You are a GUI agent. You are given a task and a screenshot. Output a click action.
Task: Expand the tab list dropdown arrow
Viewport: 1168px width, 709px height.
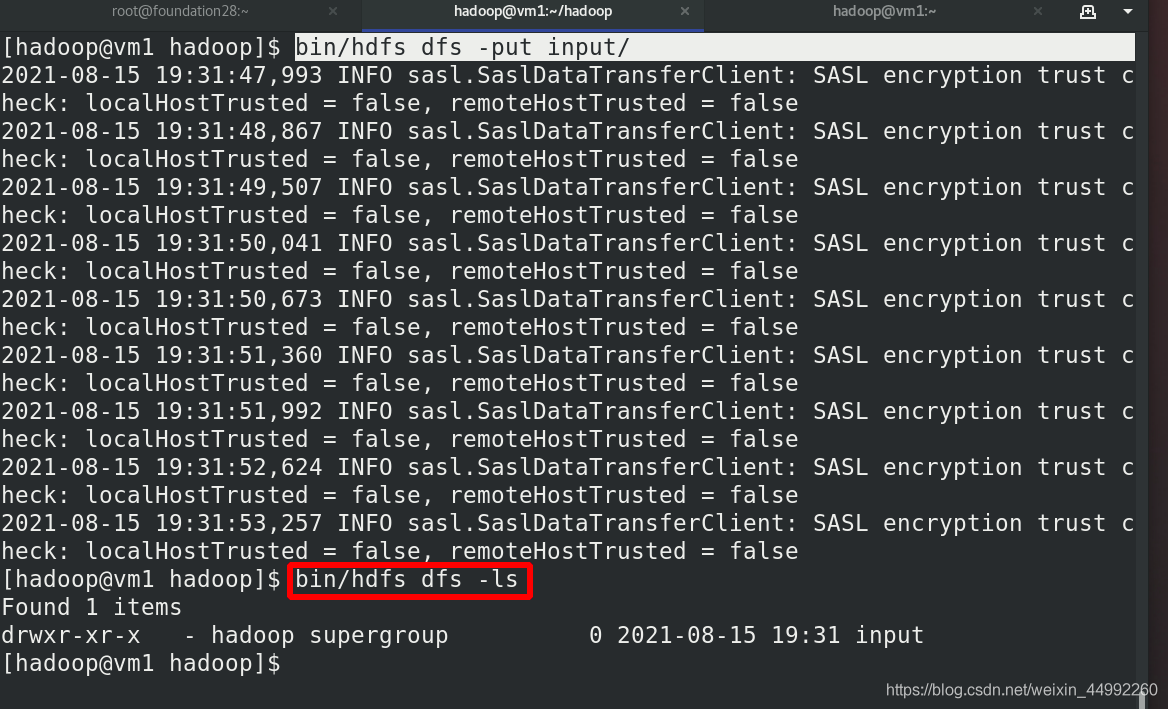tap(1128, 11)
